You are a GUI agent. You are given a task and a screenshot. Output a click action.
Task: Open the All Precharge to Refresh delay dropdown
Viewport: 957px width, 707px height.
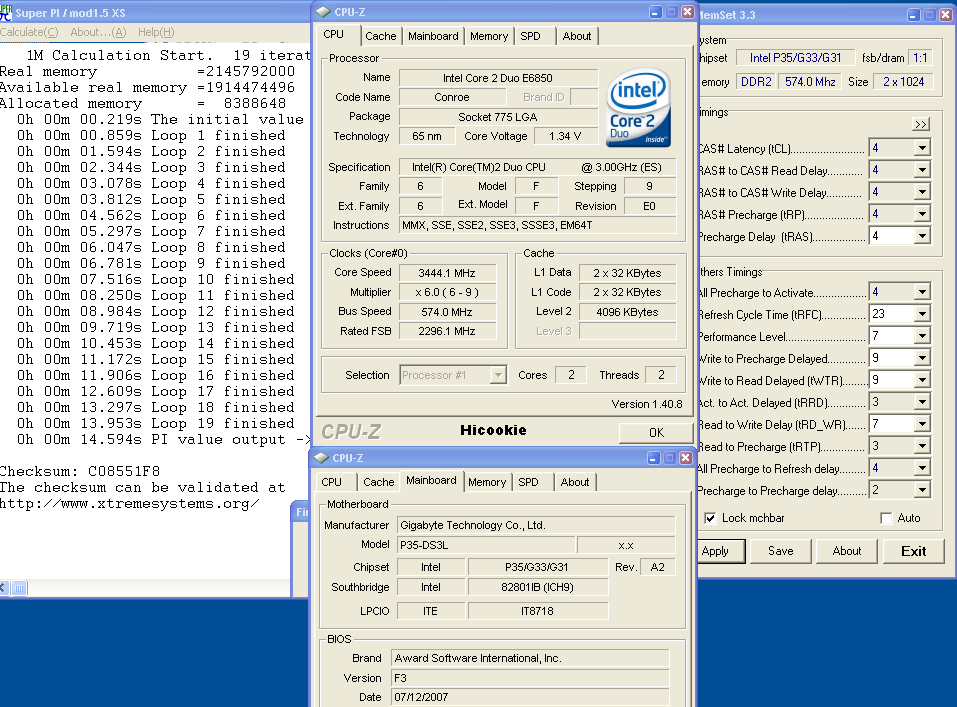click(922, 468)
